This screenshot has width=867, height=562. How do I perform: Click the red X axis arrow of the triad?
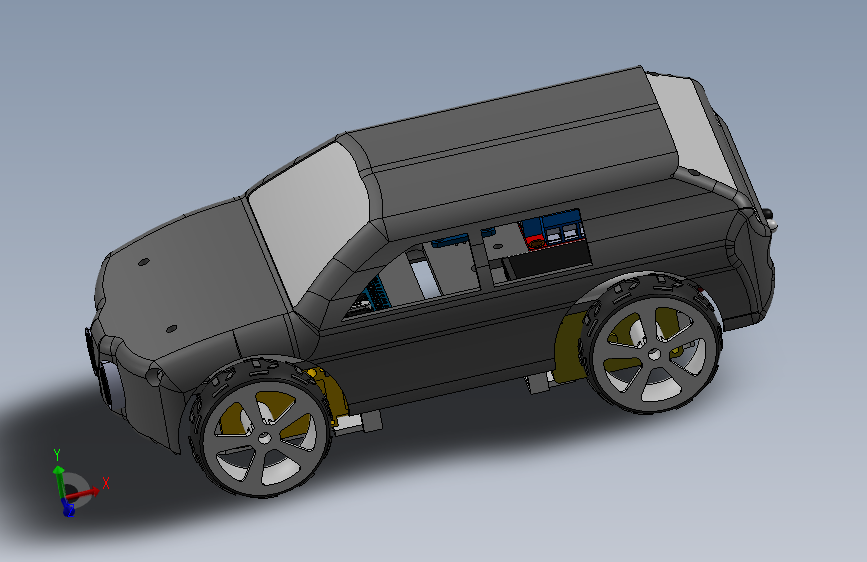click(85, 492)
